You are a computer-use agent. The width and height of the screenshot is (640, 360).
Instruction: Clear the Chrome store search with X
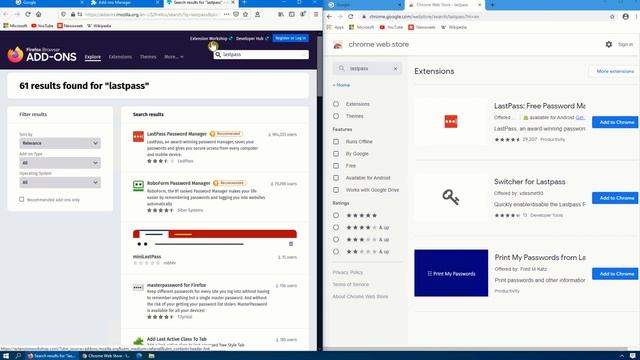[395, 69]
